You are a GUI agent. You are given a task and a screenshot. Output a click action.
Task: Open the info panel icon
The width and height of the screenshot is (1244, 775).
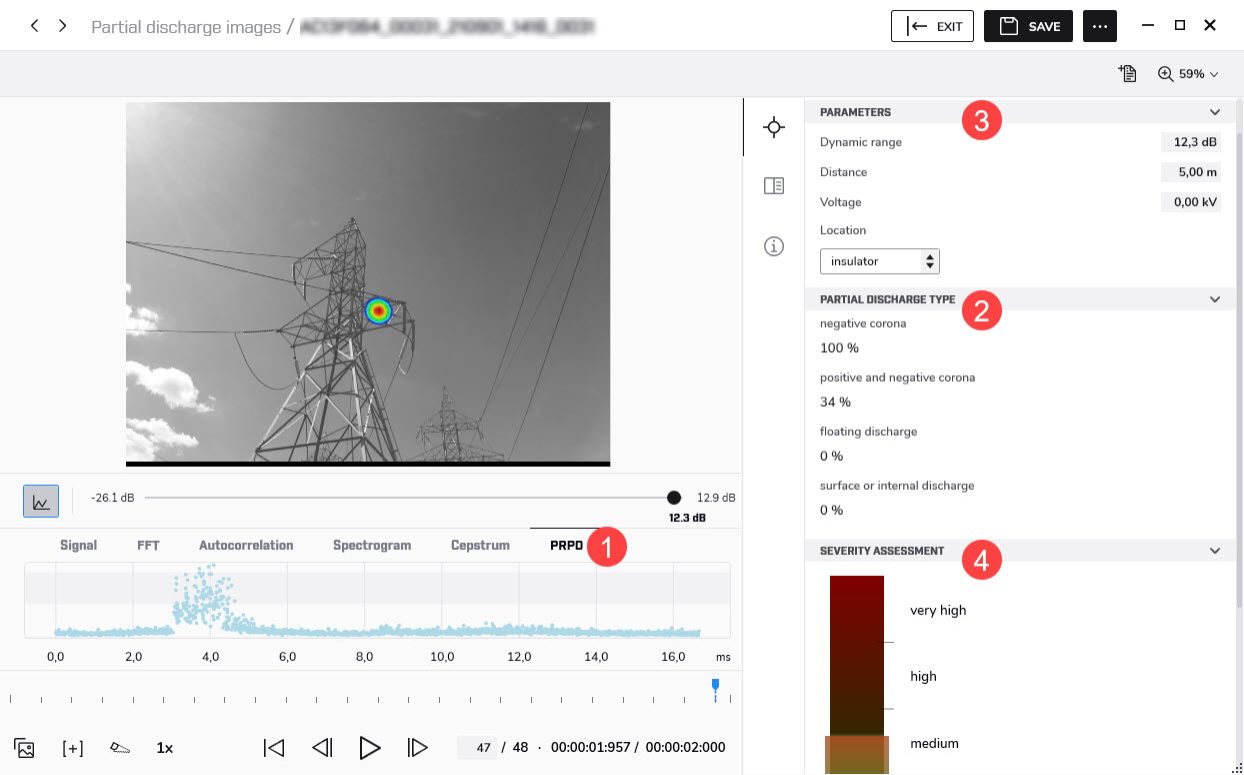773,246
